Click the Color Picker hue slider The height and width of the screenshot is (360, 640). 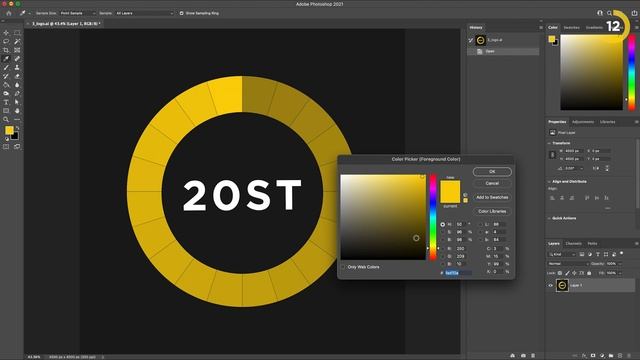click(x=433, y=218)
